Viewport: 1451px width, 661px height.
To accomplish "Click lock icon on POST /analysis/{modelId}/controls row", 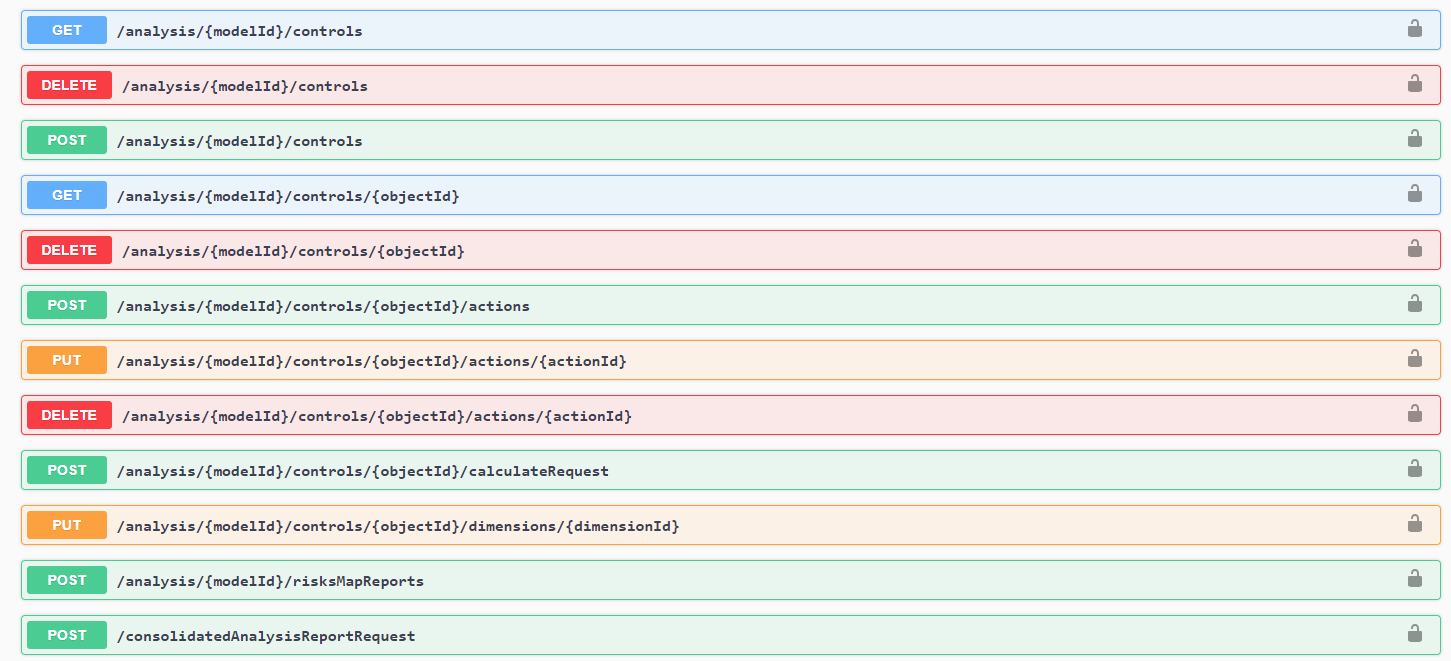I will [1414, 139].
